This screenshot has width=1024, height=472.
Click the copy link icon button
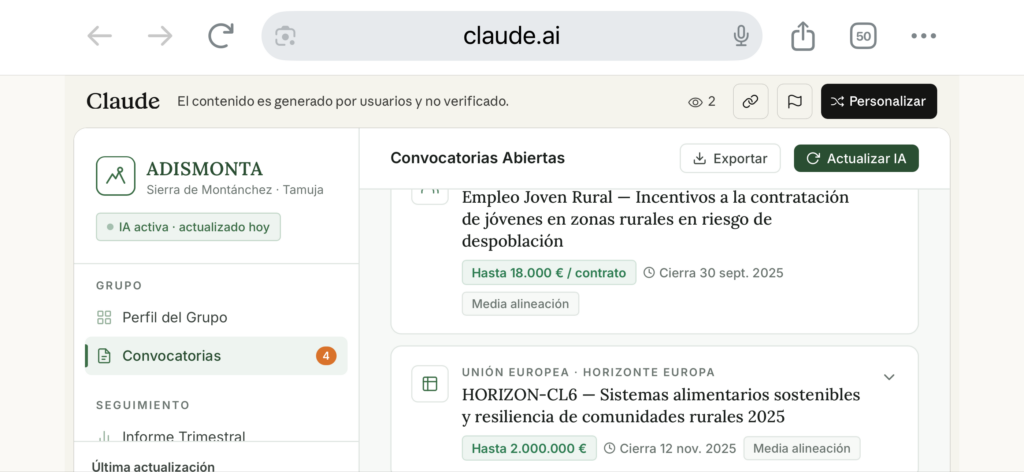click(x=751, y=101)
